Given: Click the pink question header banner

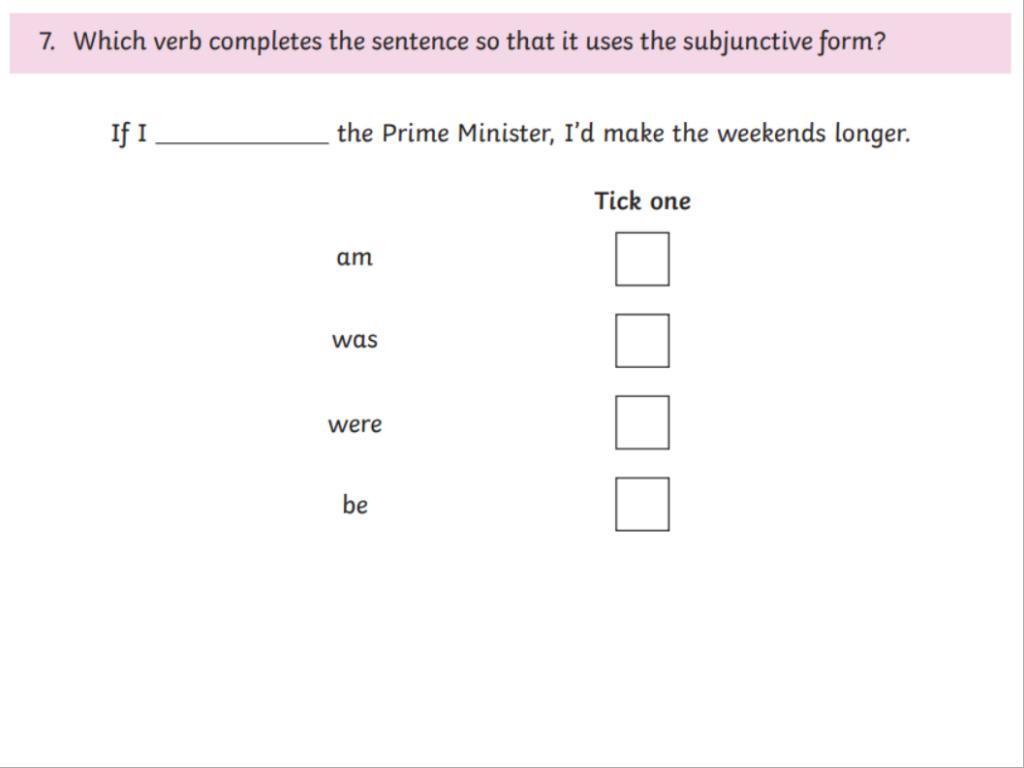Looking at the screenshot, I should tap(510, 43).
